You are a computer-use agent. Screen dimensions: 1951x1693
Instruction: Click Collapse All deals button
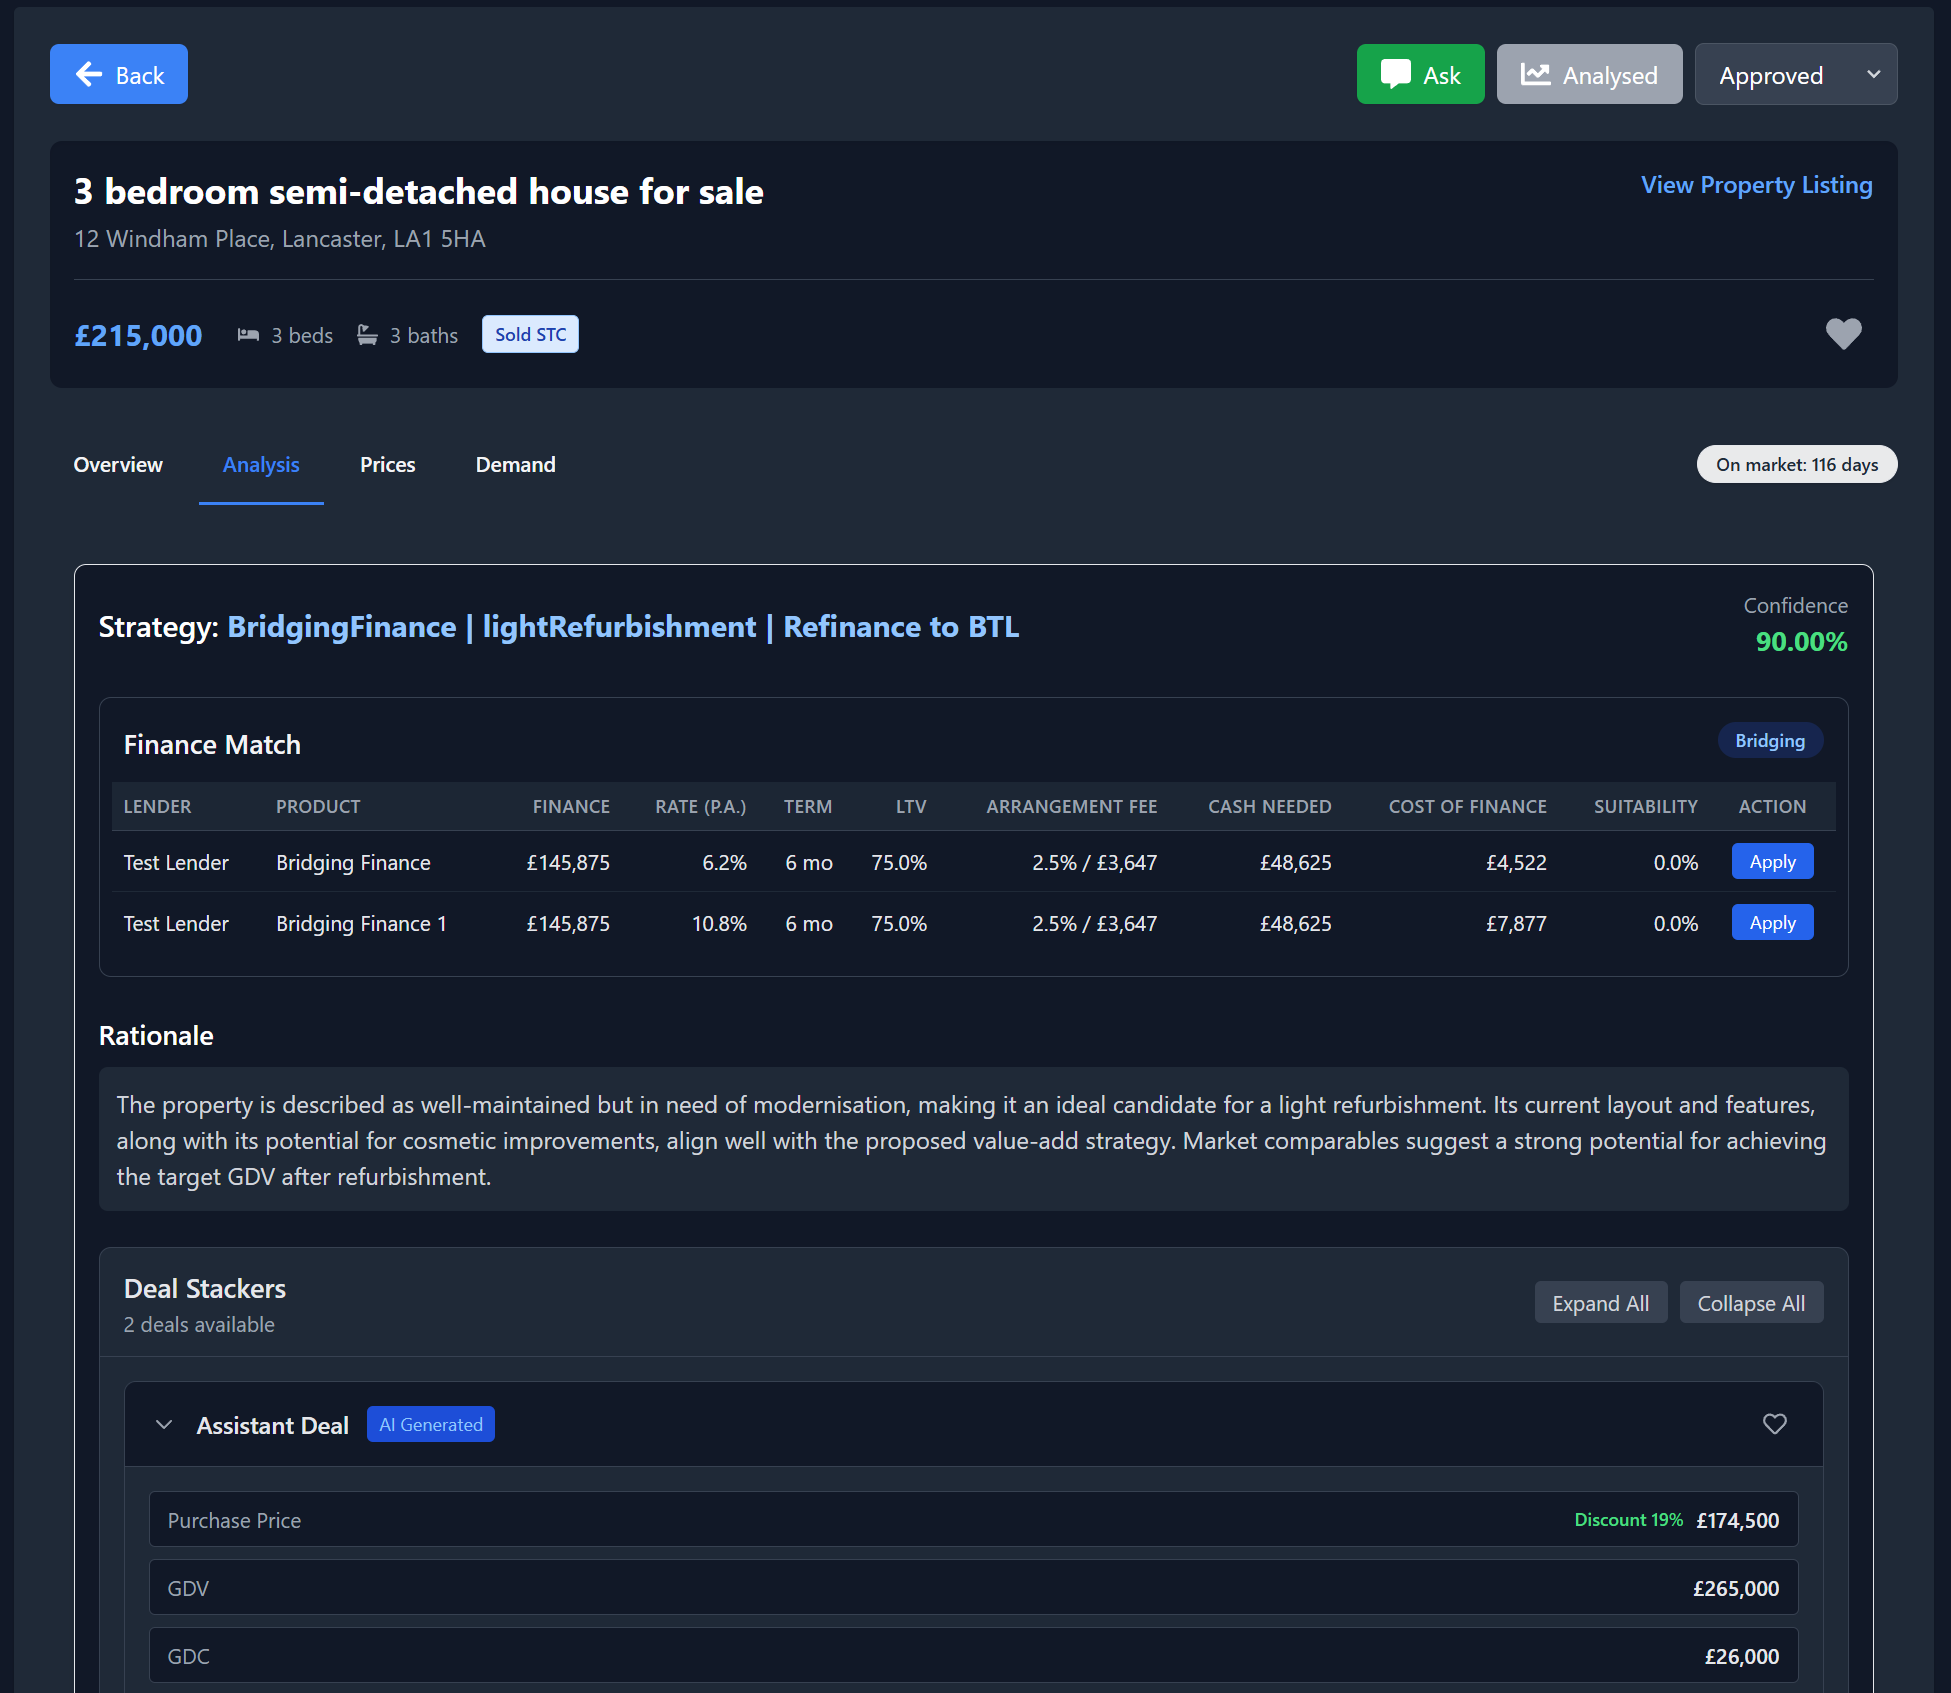(x=1750, y=1303)
